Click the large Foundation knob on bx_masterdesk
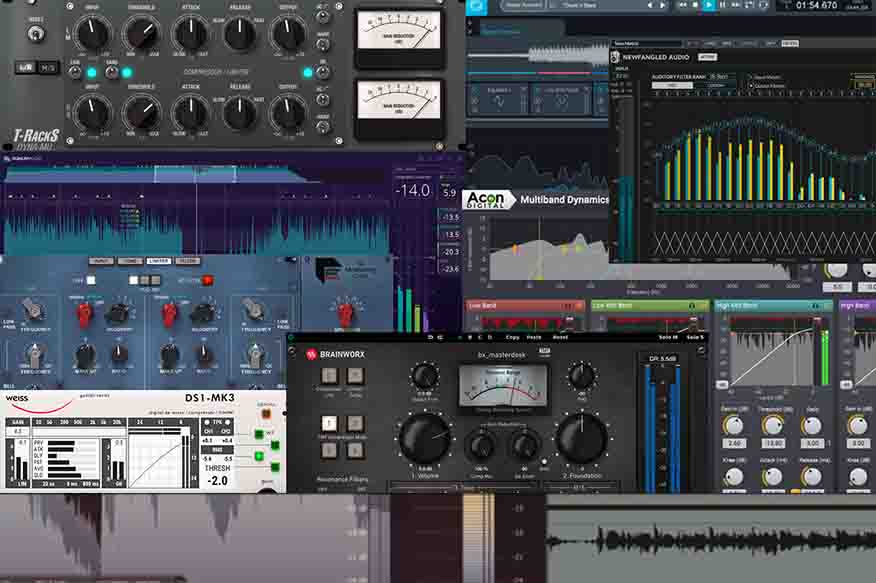 (581, 438)
